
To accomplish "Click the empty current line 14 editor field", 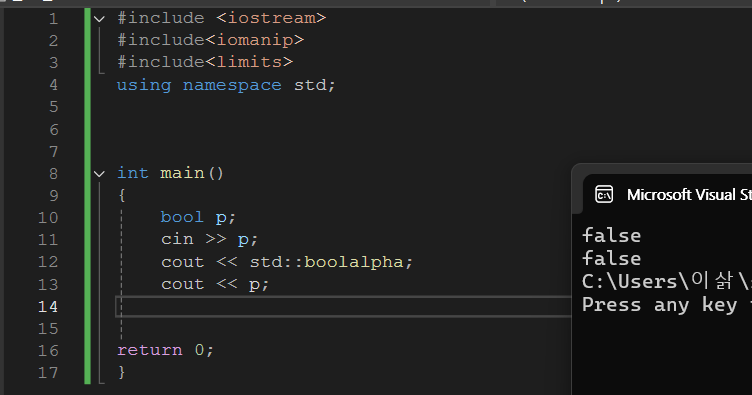I will (343, 307).
